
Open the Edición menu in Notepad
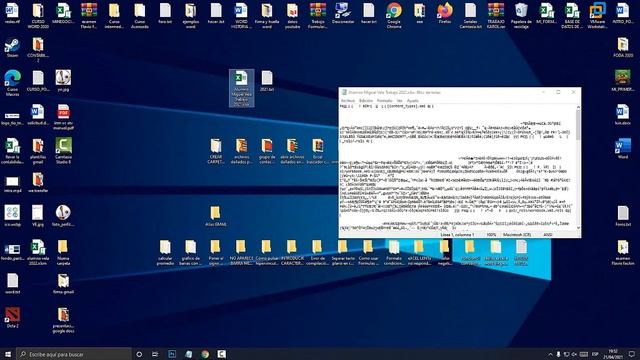point(366,100)
